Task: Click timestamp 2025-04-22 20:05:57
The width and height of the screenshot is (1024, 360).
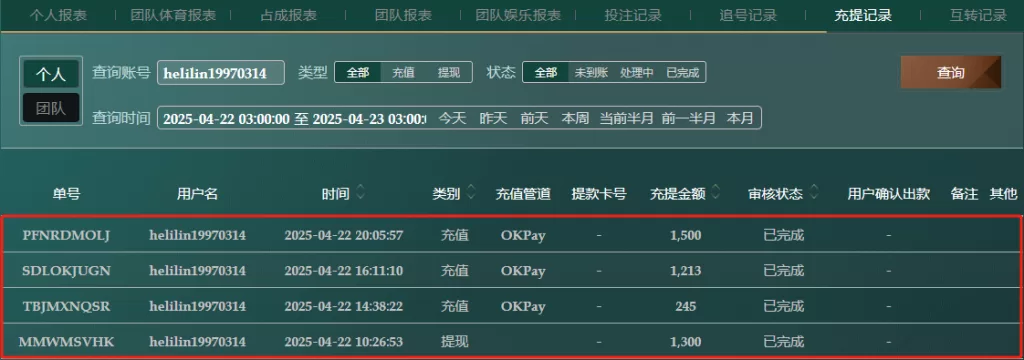Action: coord(344,235)
